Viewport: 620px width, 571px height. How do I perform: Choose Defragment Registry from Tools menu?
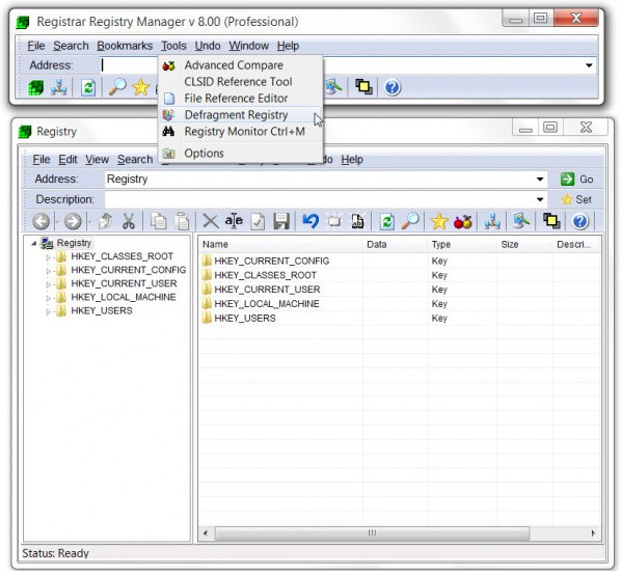(x=240, y=115)
